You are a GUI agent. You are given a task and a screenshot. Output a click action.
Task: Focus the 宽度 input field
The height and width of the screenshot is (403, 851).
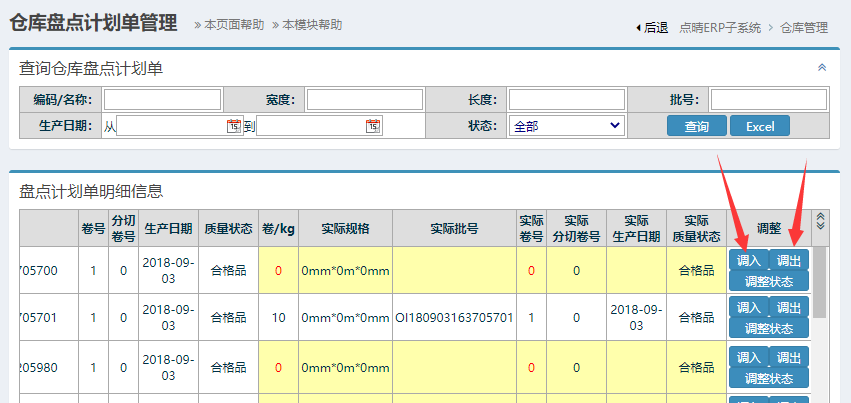click(x=364, y=99)
